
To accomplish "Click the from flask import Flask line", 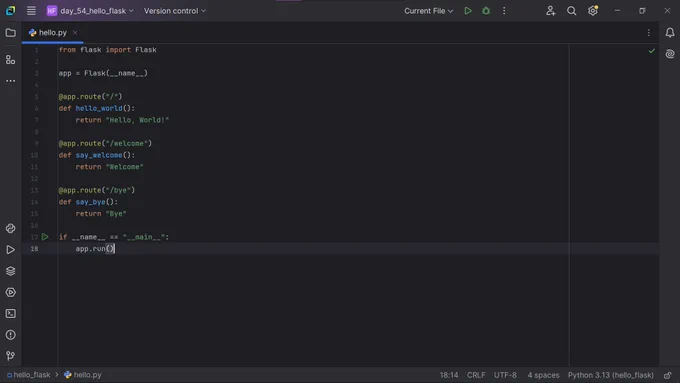I will coord(108,50).
